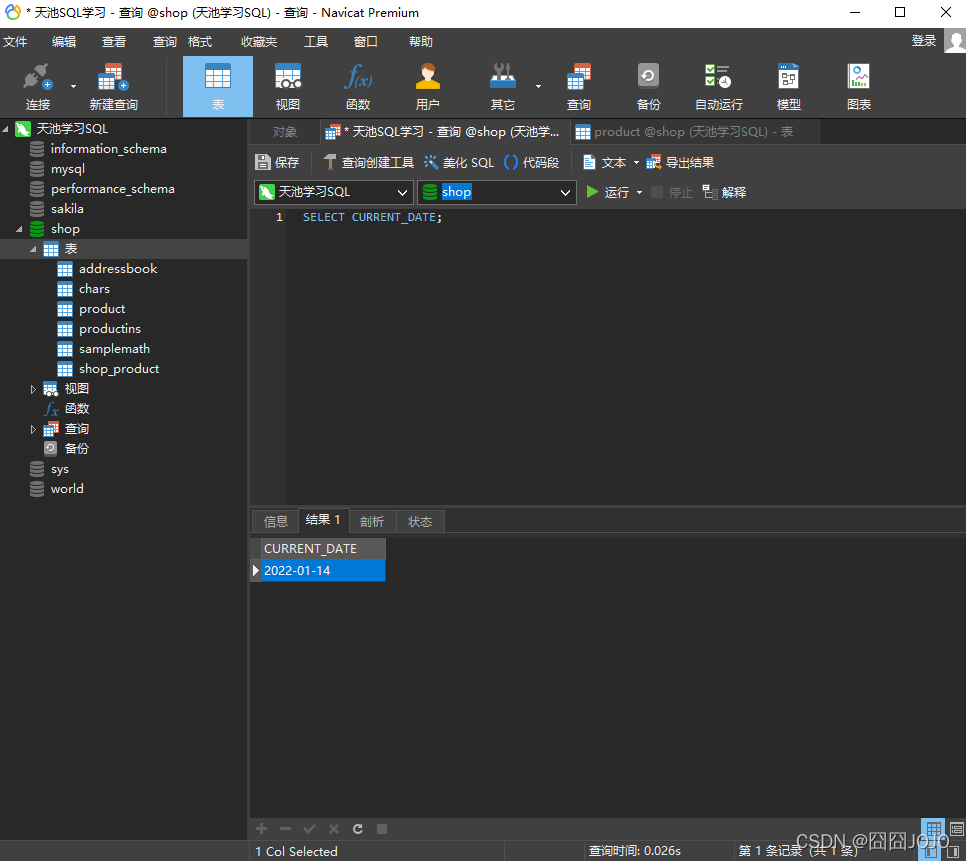Open the Query Builder (查询创建工具)

click(x=369, y=162)
